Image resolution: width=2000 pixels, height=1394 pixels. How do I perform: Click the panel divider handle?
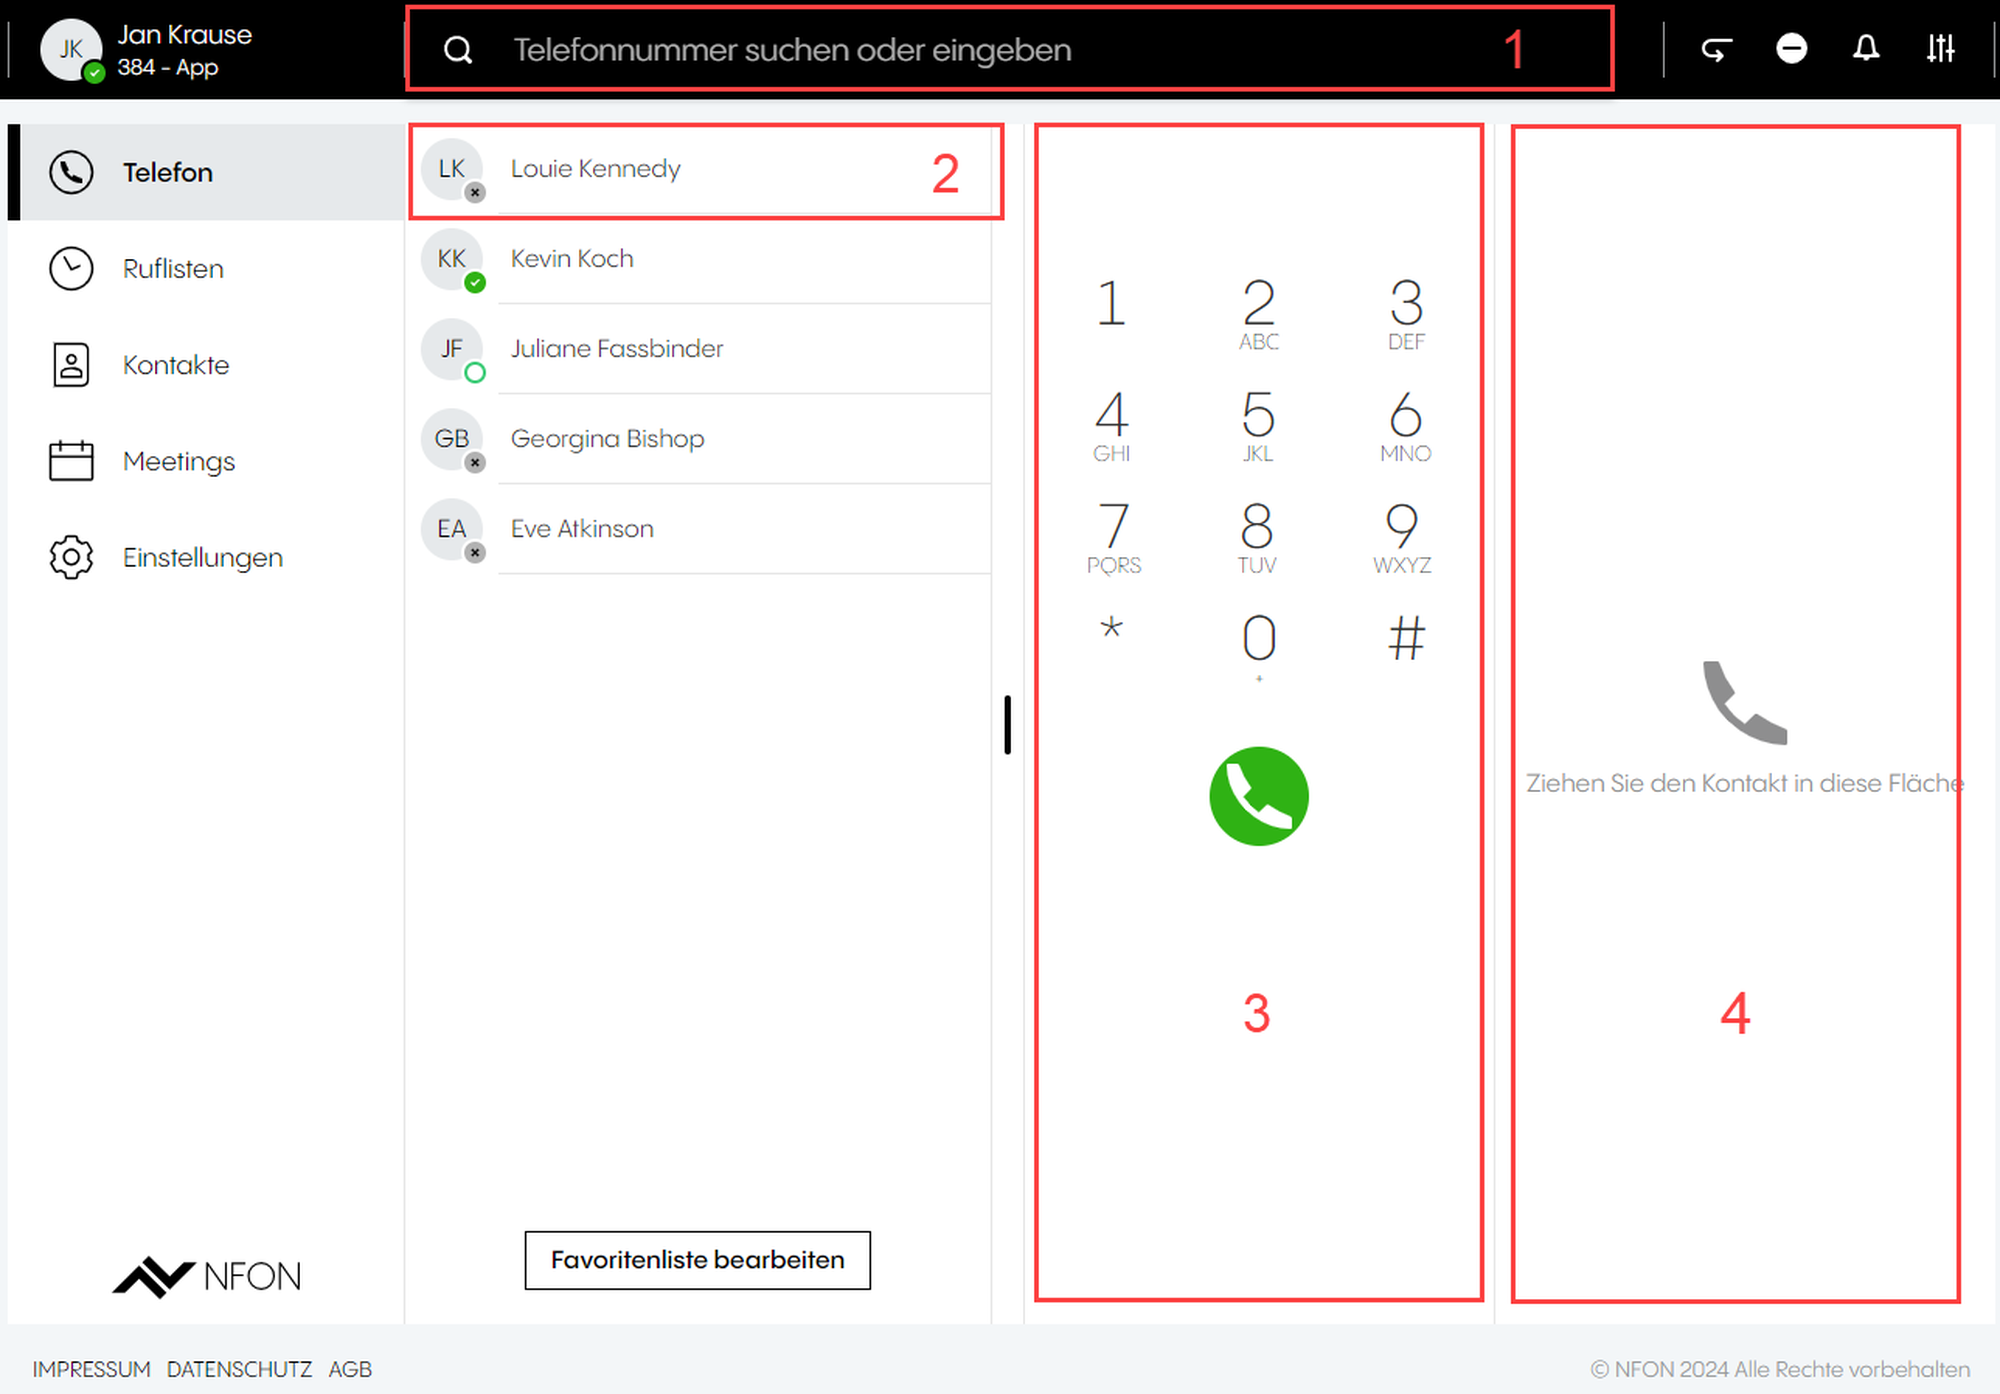point(1008,725)
